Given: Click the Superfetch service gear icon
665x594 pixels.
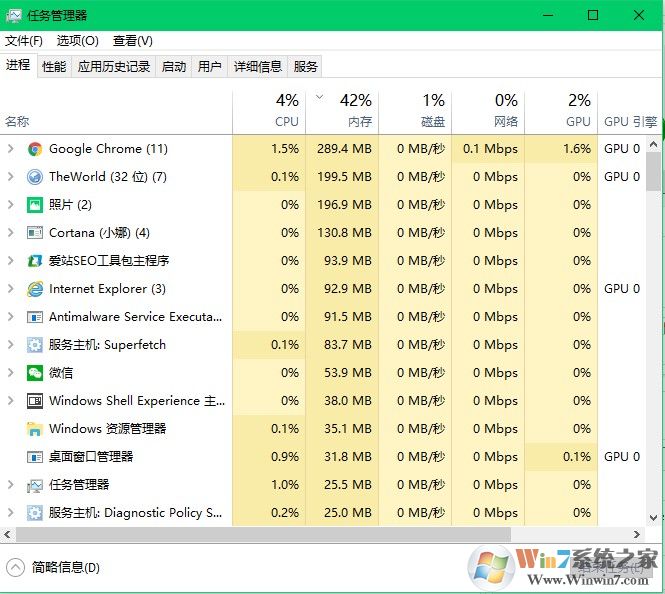Looking at the screenshot, I should pyautogui.click(x=35, y=345).
